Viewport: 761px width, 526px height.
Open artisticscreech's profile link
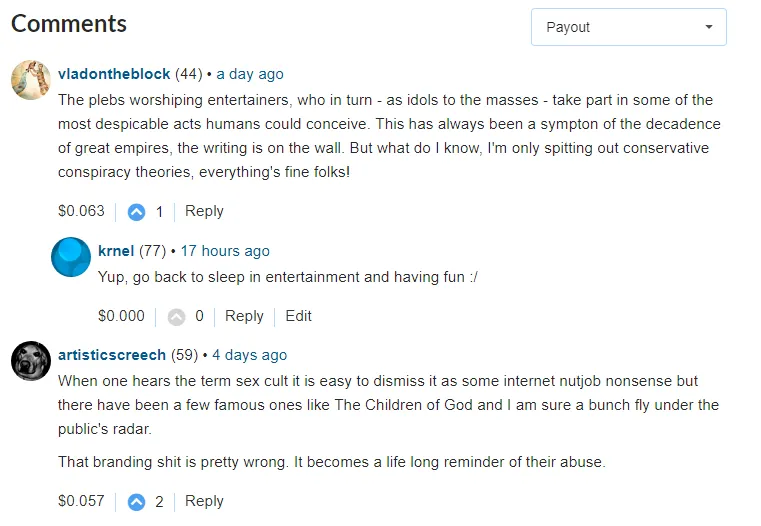pos(112,355)
